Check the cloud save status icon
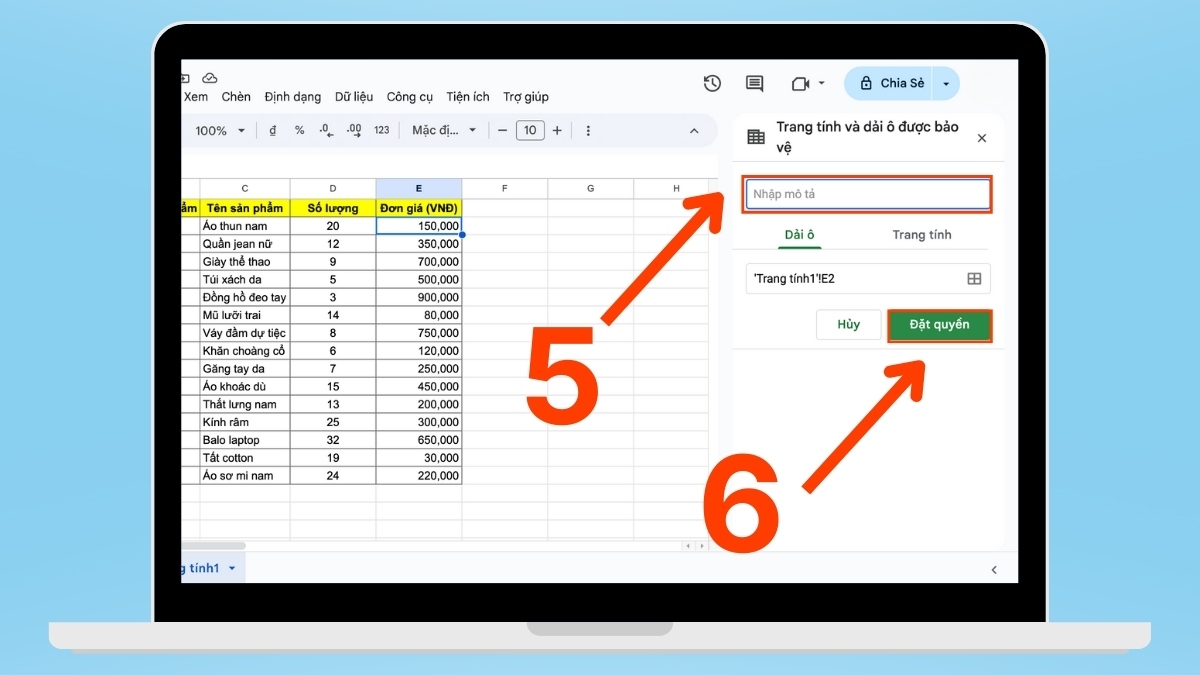This screenshot has height=675, width=1200. click(209, 78)
